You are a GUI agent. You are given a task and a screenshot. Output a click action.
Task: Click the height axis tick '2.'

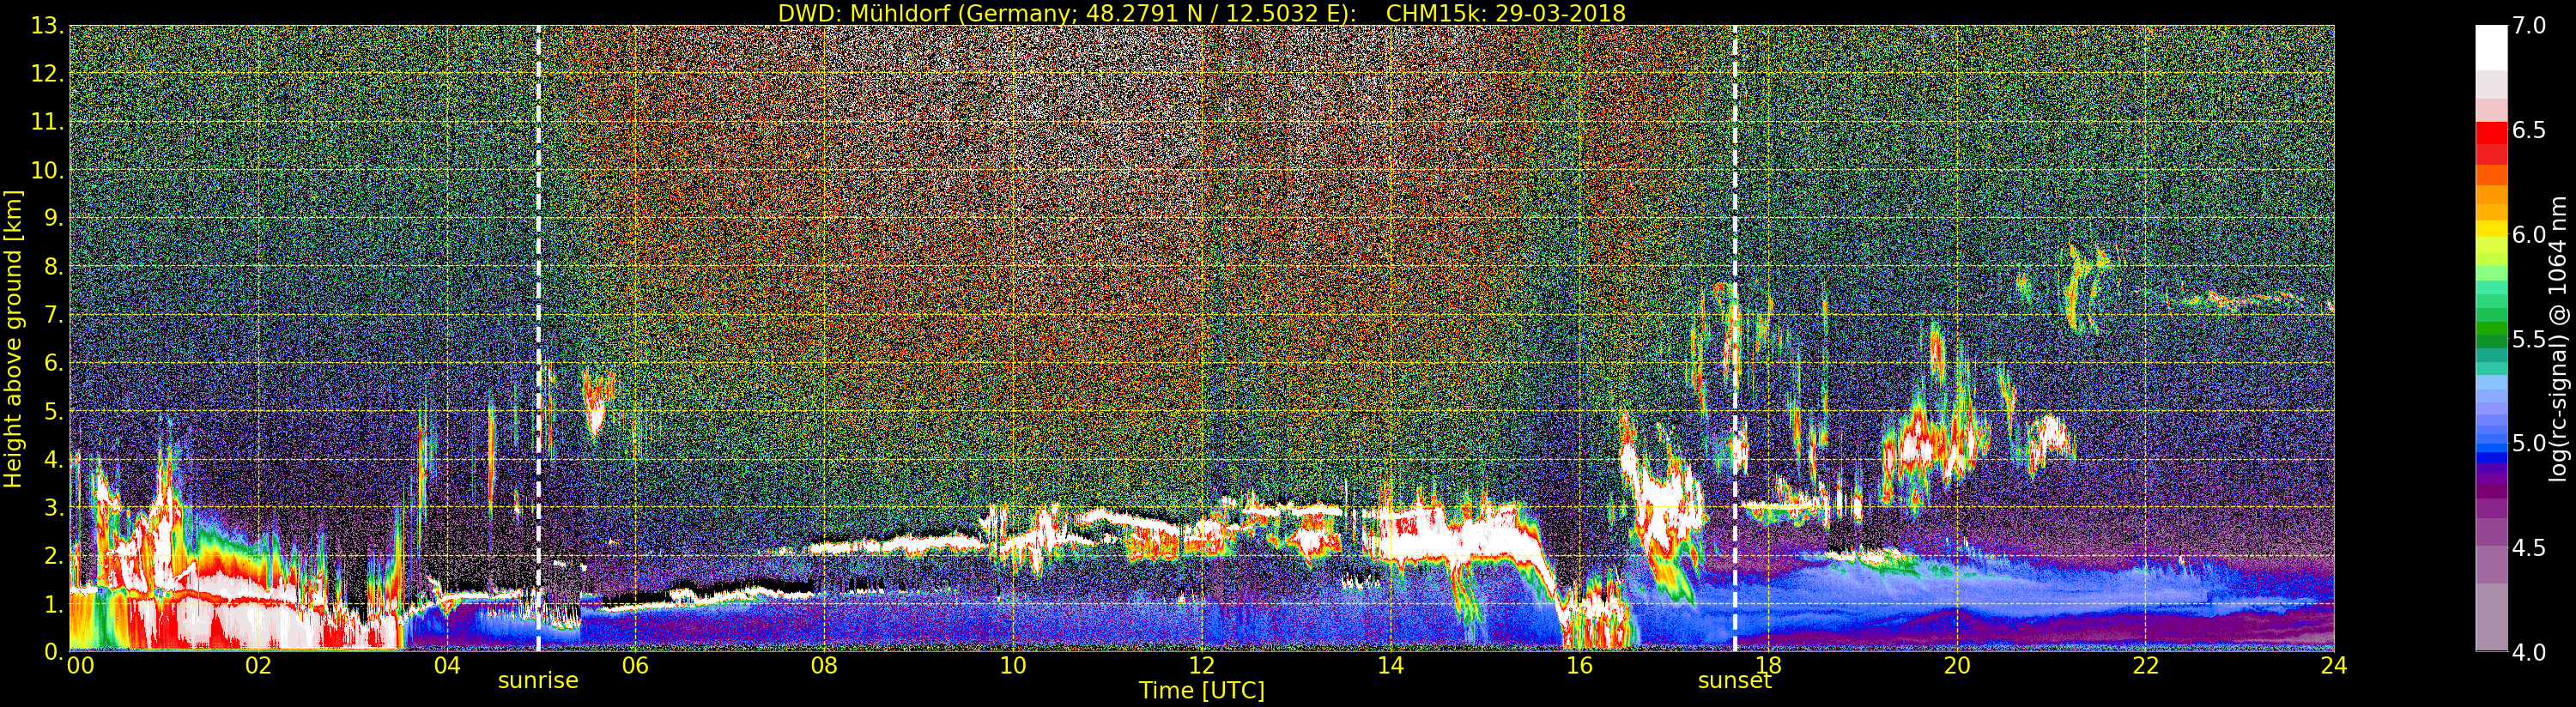[54, 556]
